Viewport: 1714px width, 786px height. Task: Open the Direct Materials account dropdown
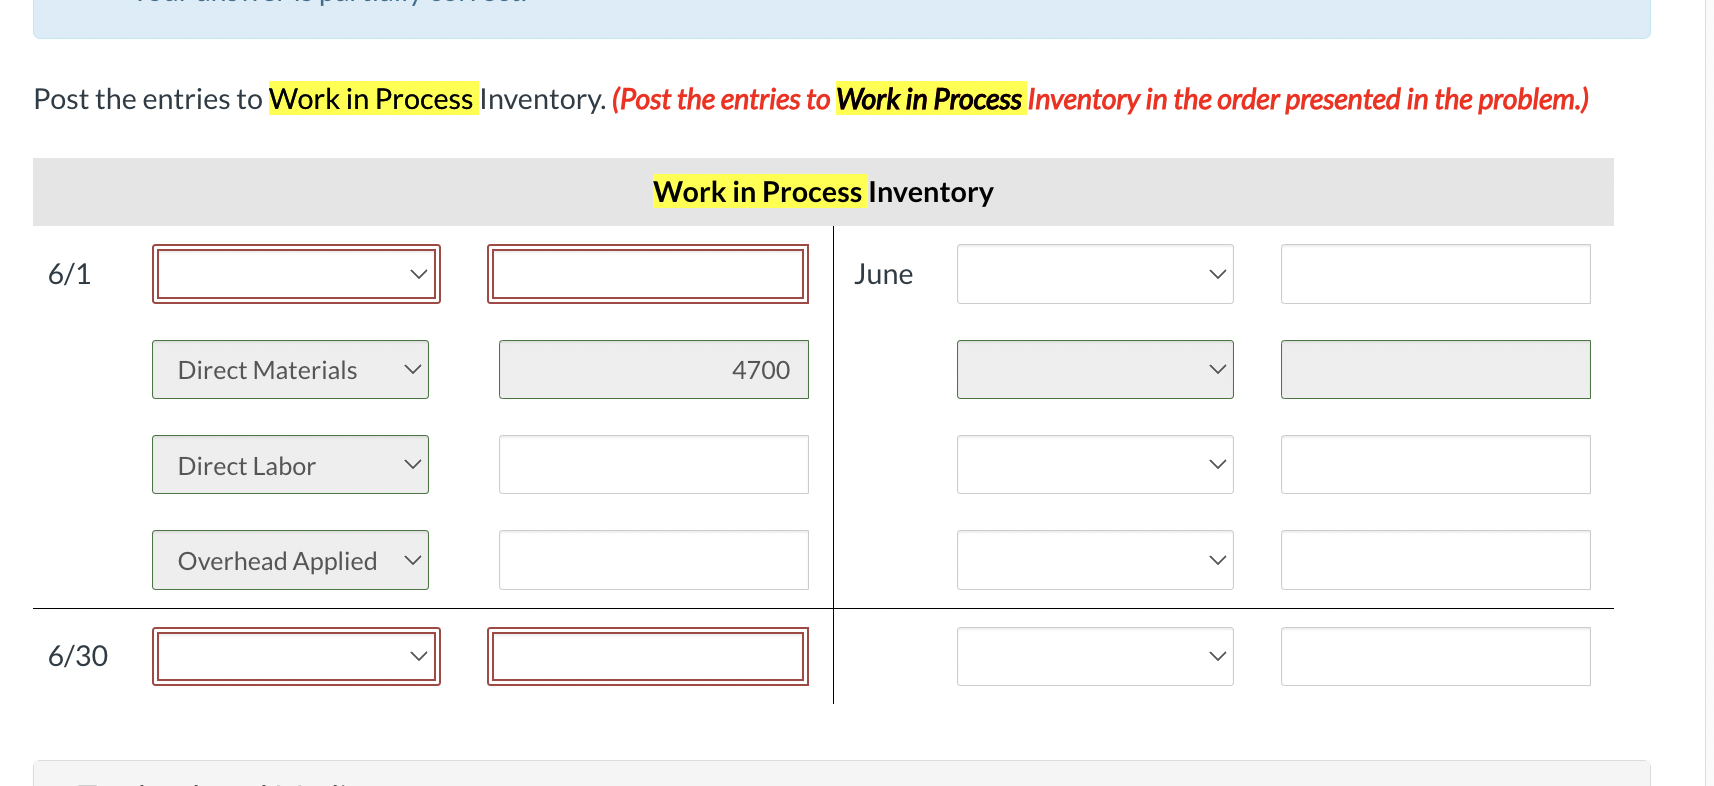coord(290,369)
